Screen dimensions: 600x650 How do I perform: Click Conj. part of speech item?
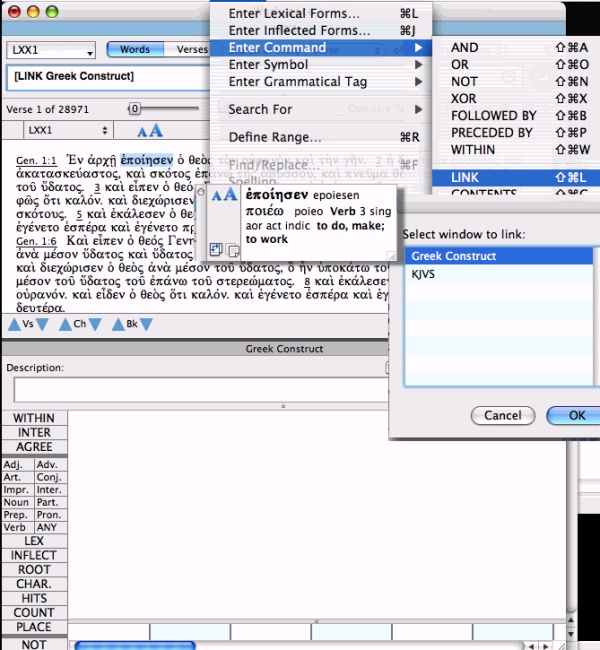pyautogui.click(x=51, y=477)
